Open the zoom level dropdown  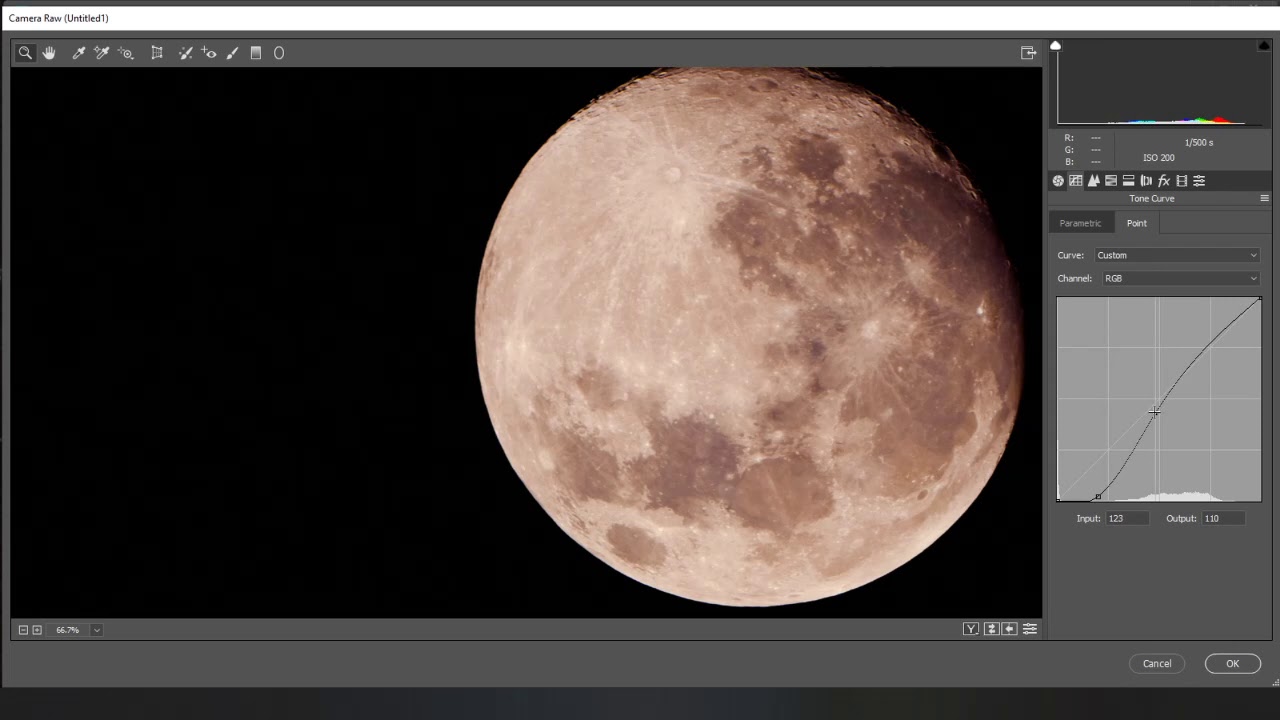[x=96, y=630]
